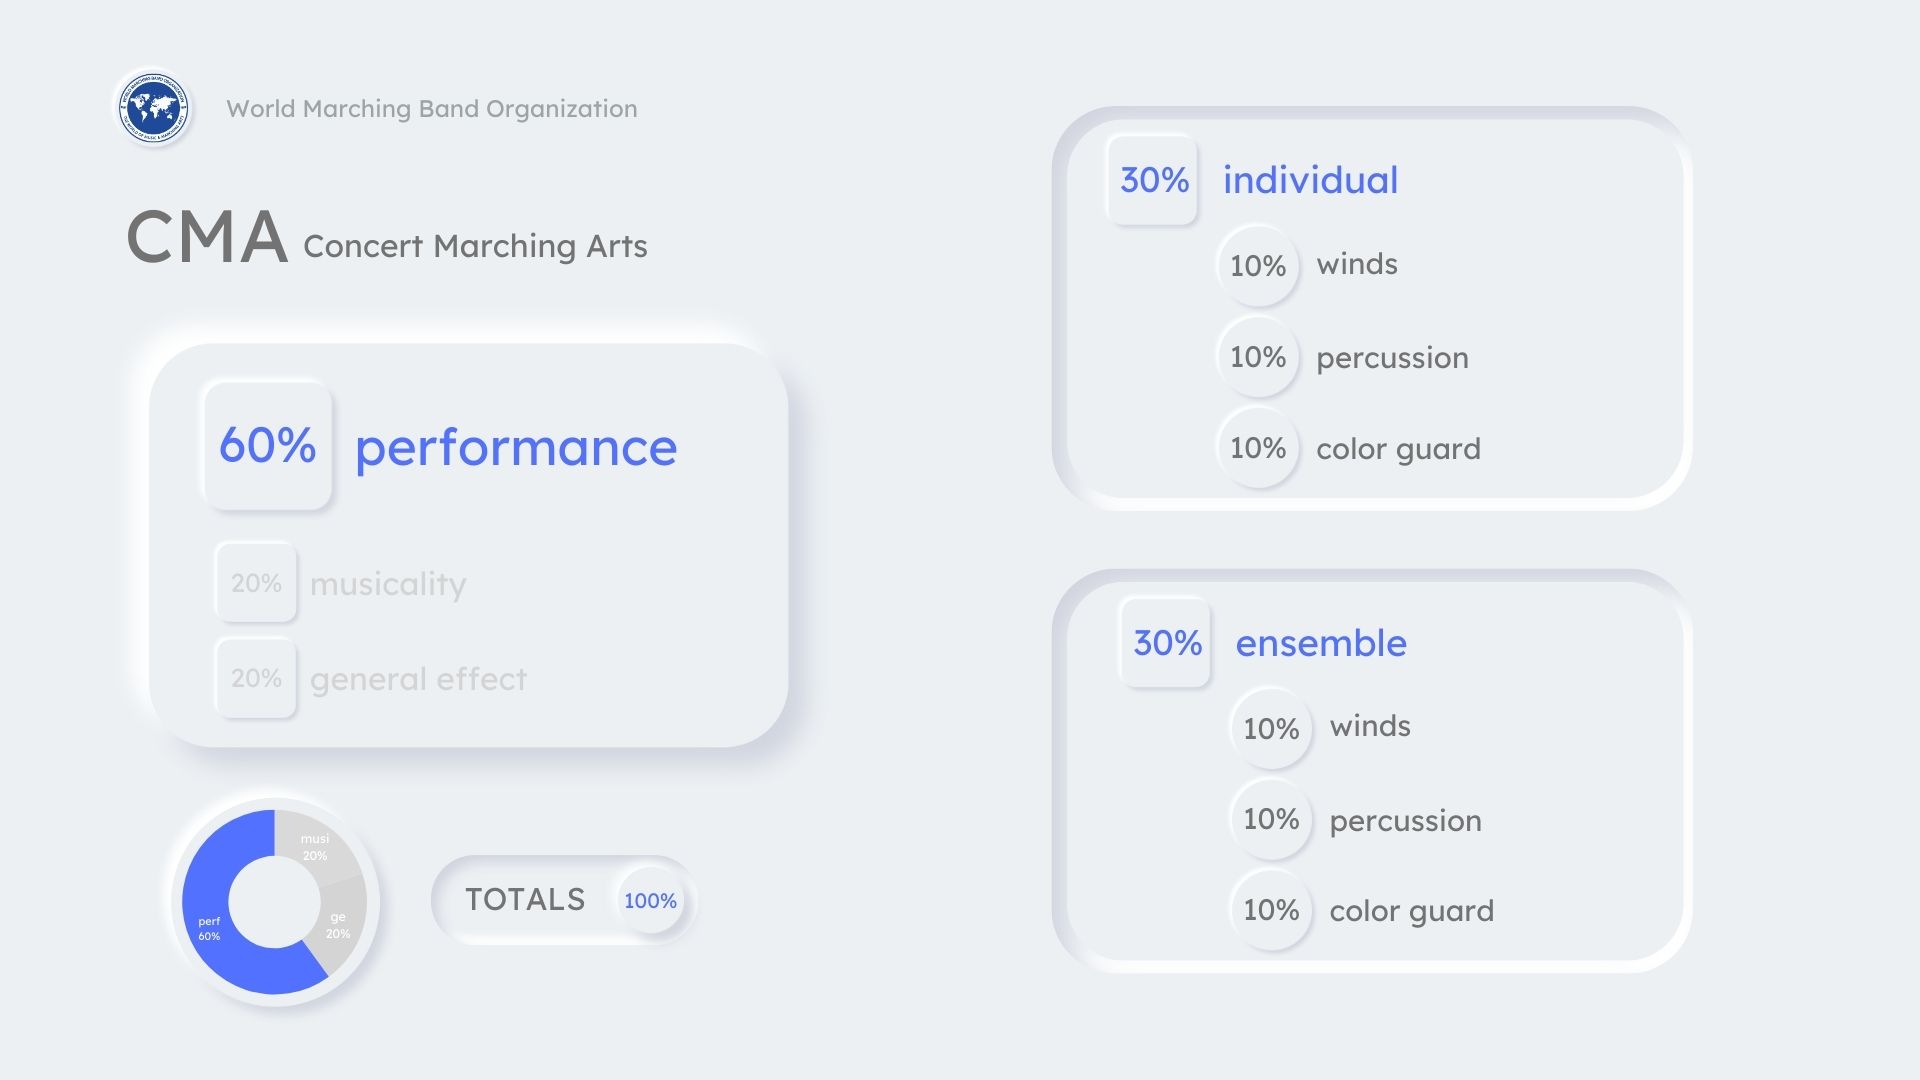Select the 10% circle beside individual color guard
Screen dimensions: 1920x1080
[x=1257, y=448]
